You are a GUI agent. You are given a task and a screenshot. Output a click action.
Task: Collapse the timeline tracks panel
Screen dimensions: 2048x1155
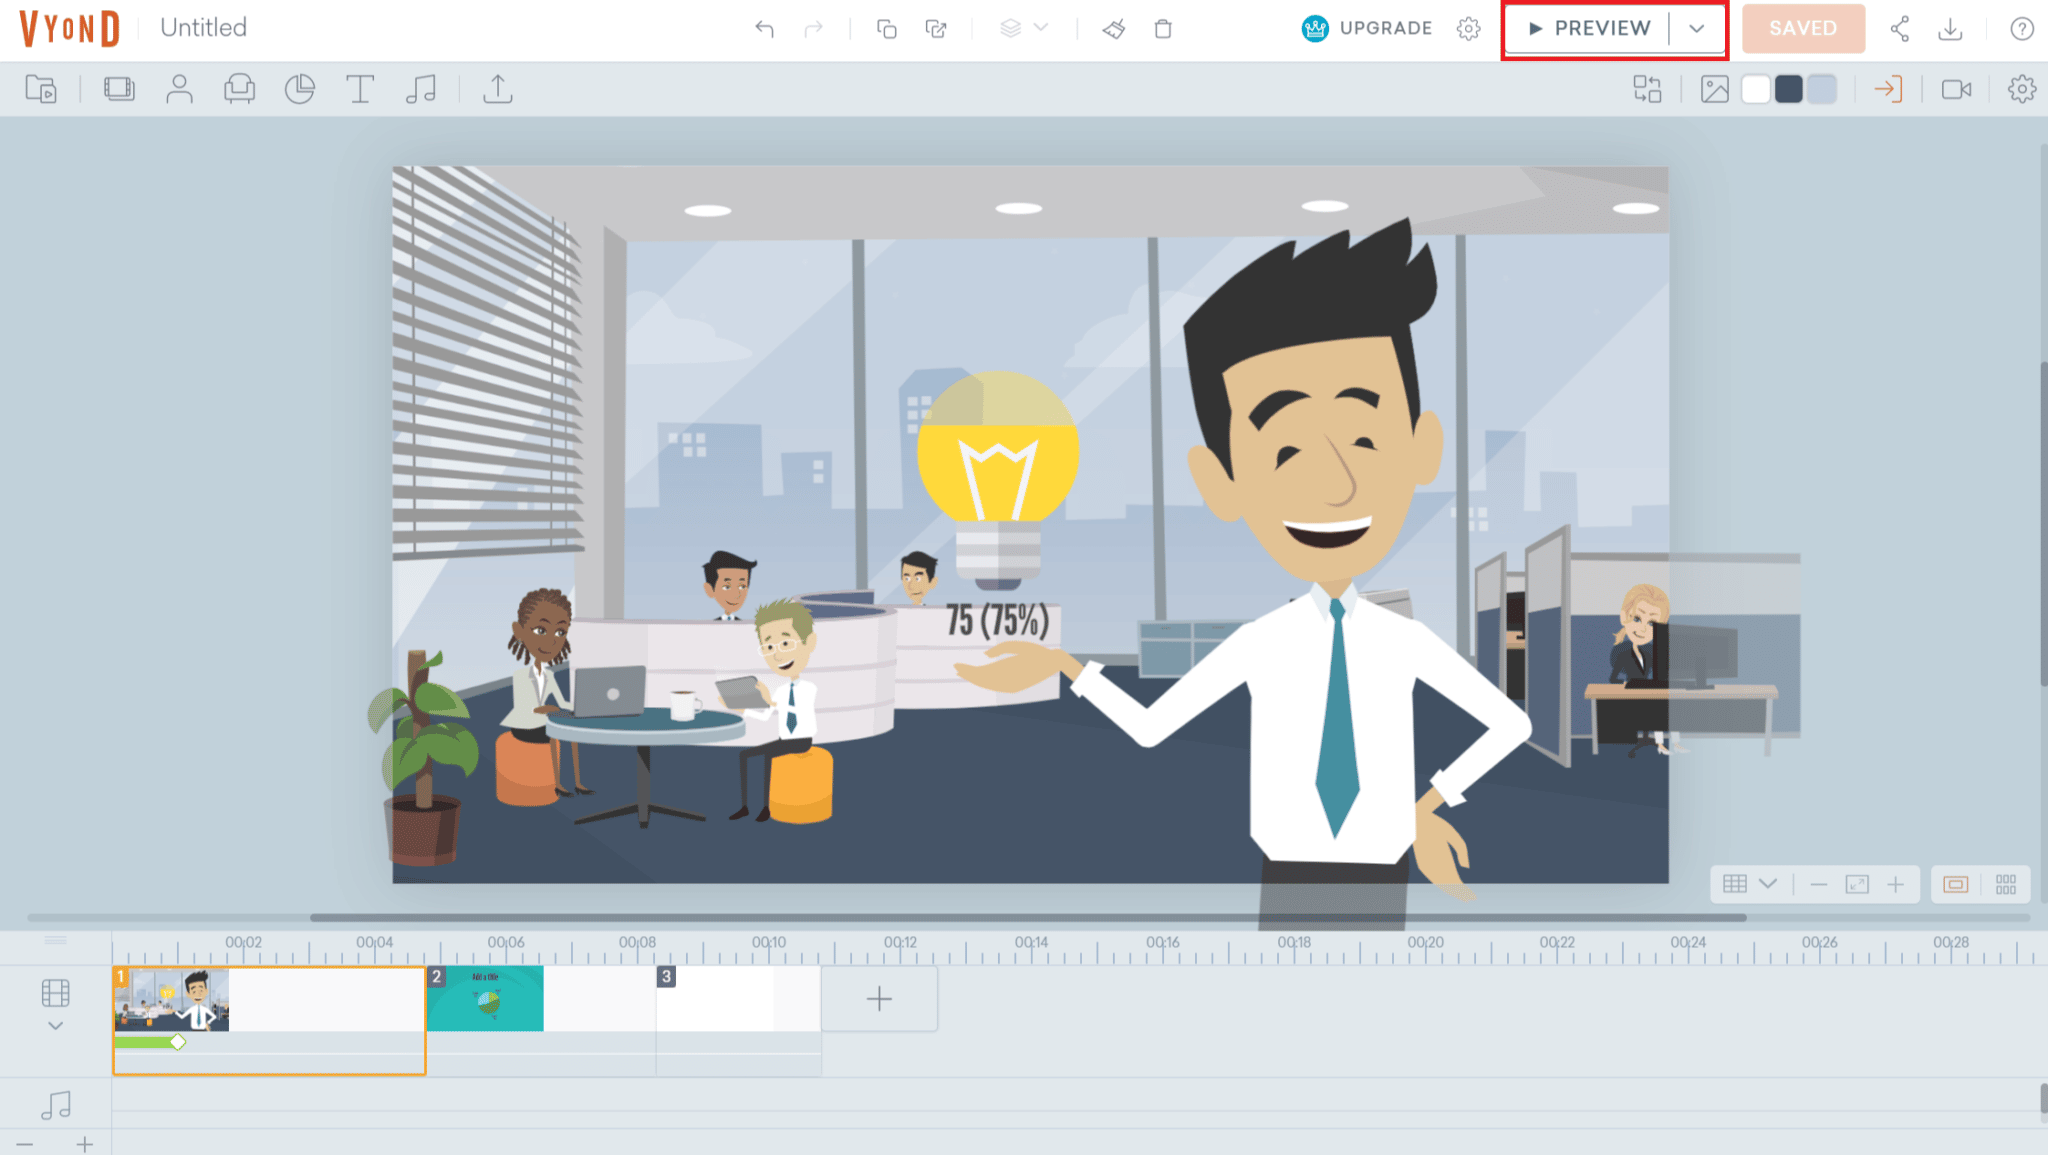click(x=55, y=1025)
